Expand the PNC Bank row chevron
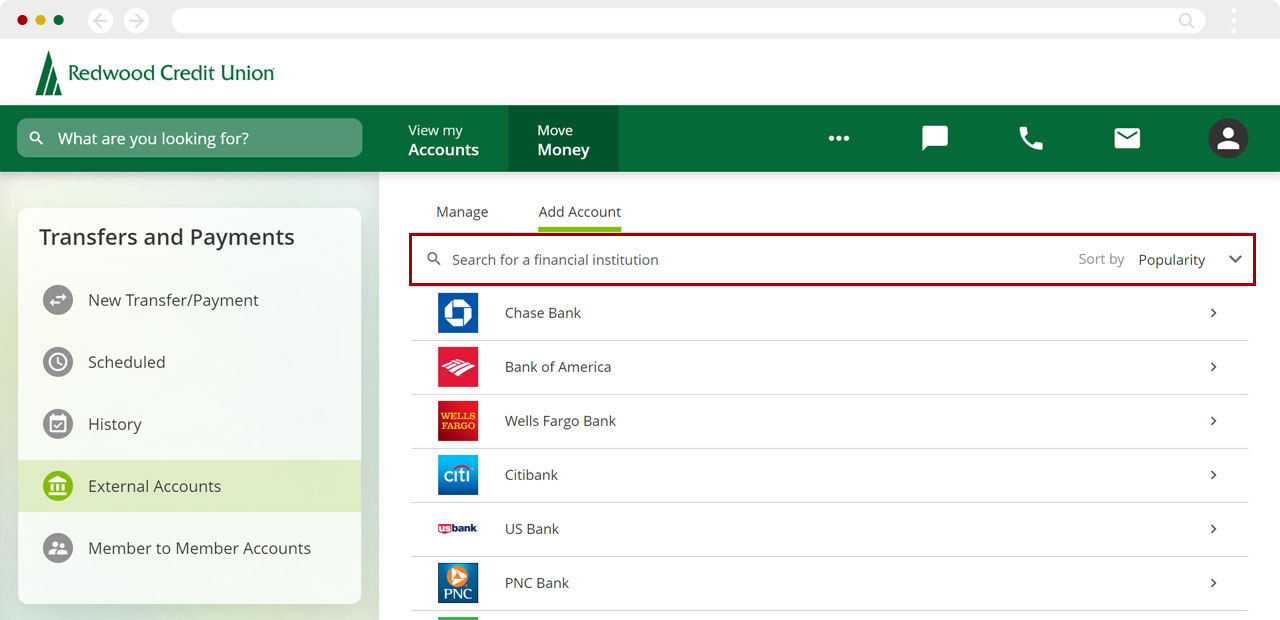This screenshot has height=620, width=1280. 1213,583
